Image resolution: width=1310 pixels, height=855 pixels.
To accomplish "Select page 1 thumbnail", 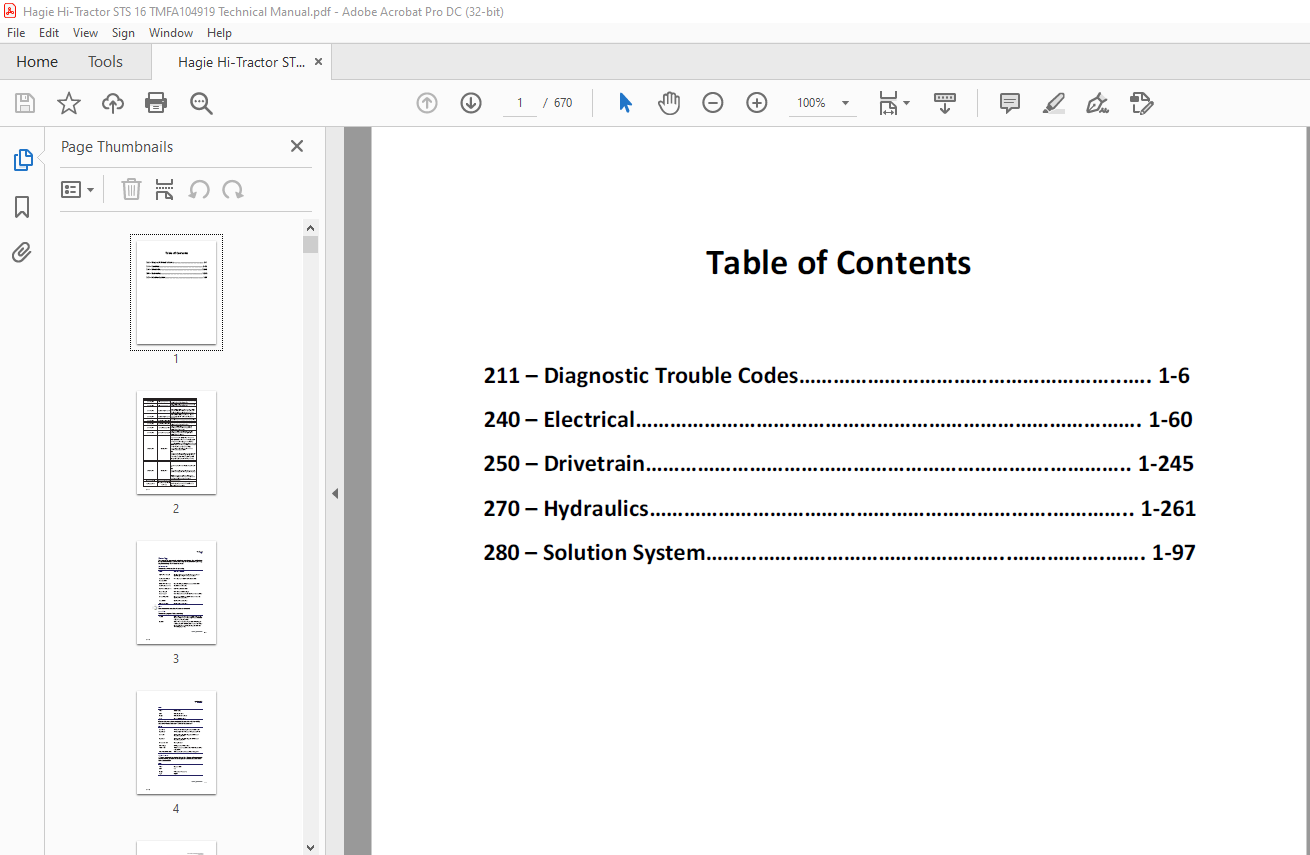I will pos(176,292).
